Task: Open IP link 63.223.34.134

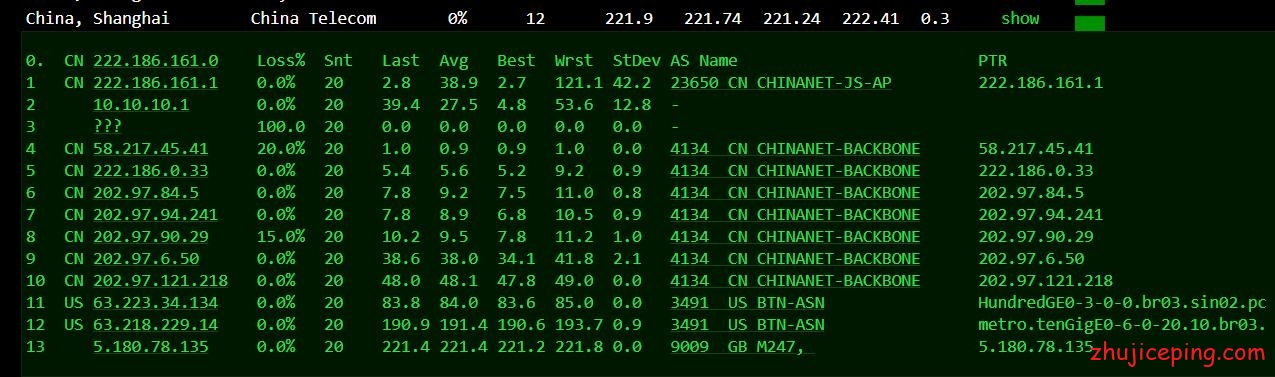Action: click(155, 303)
